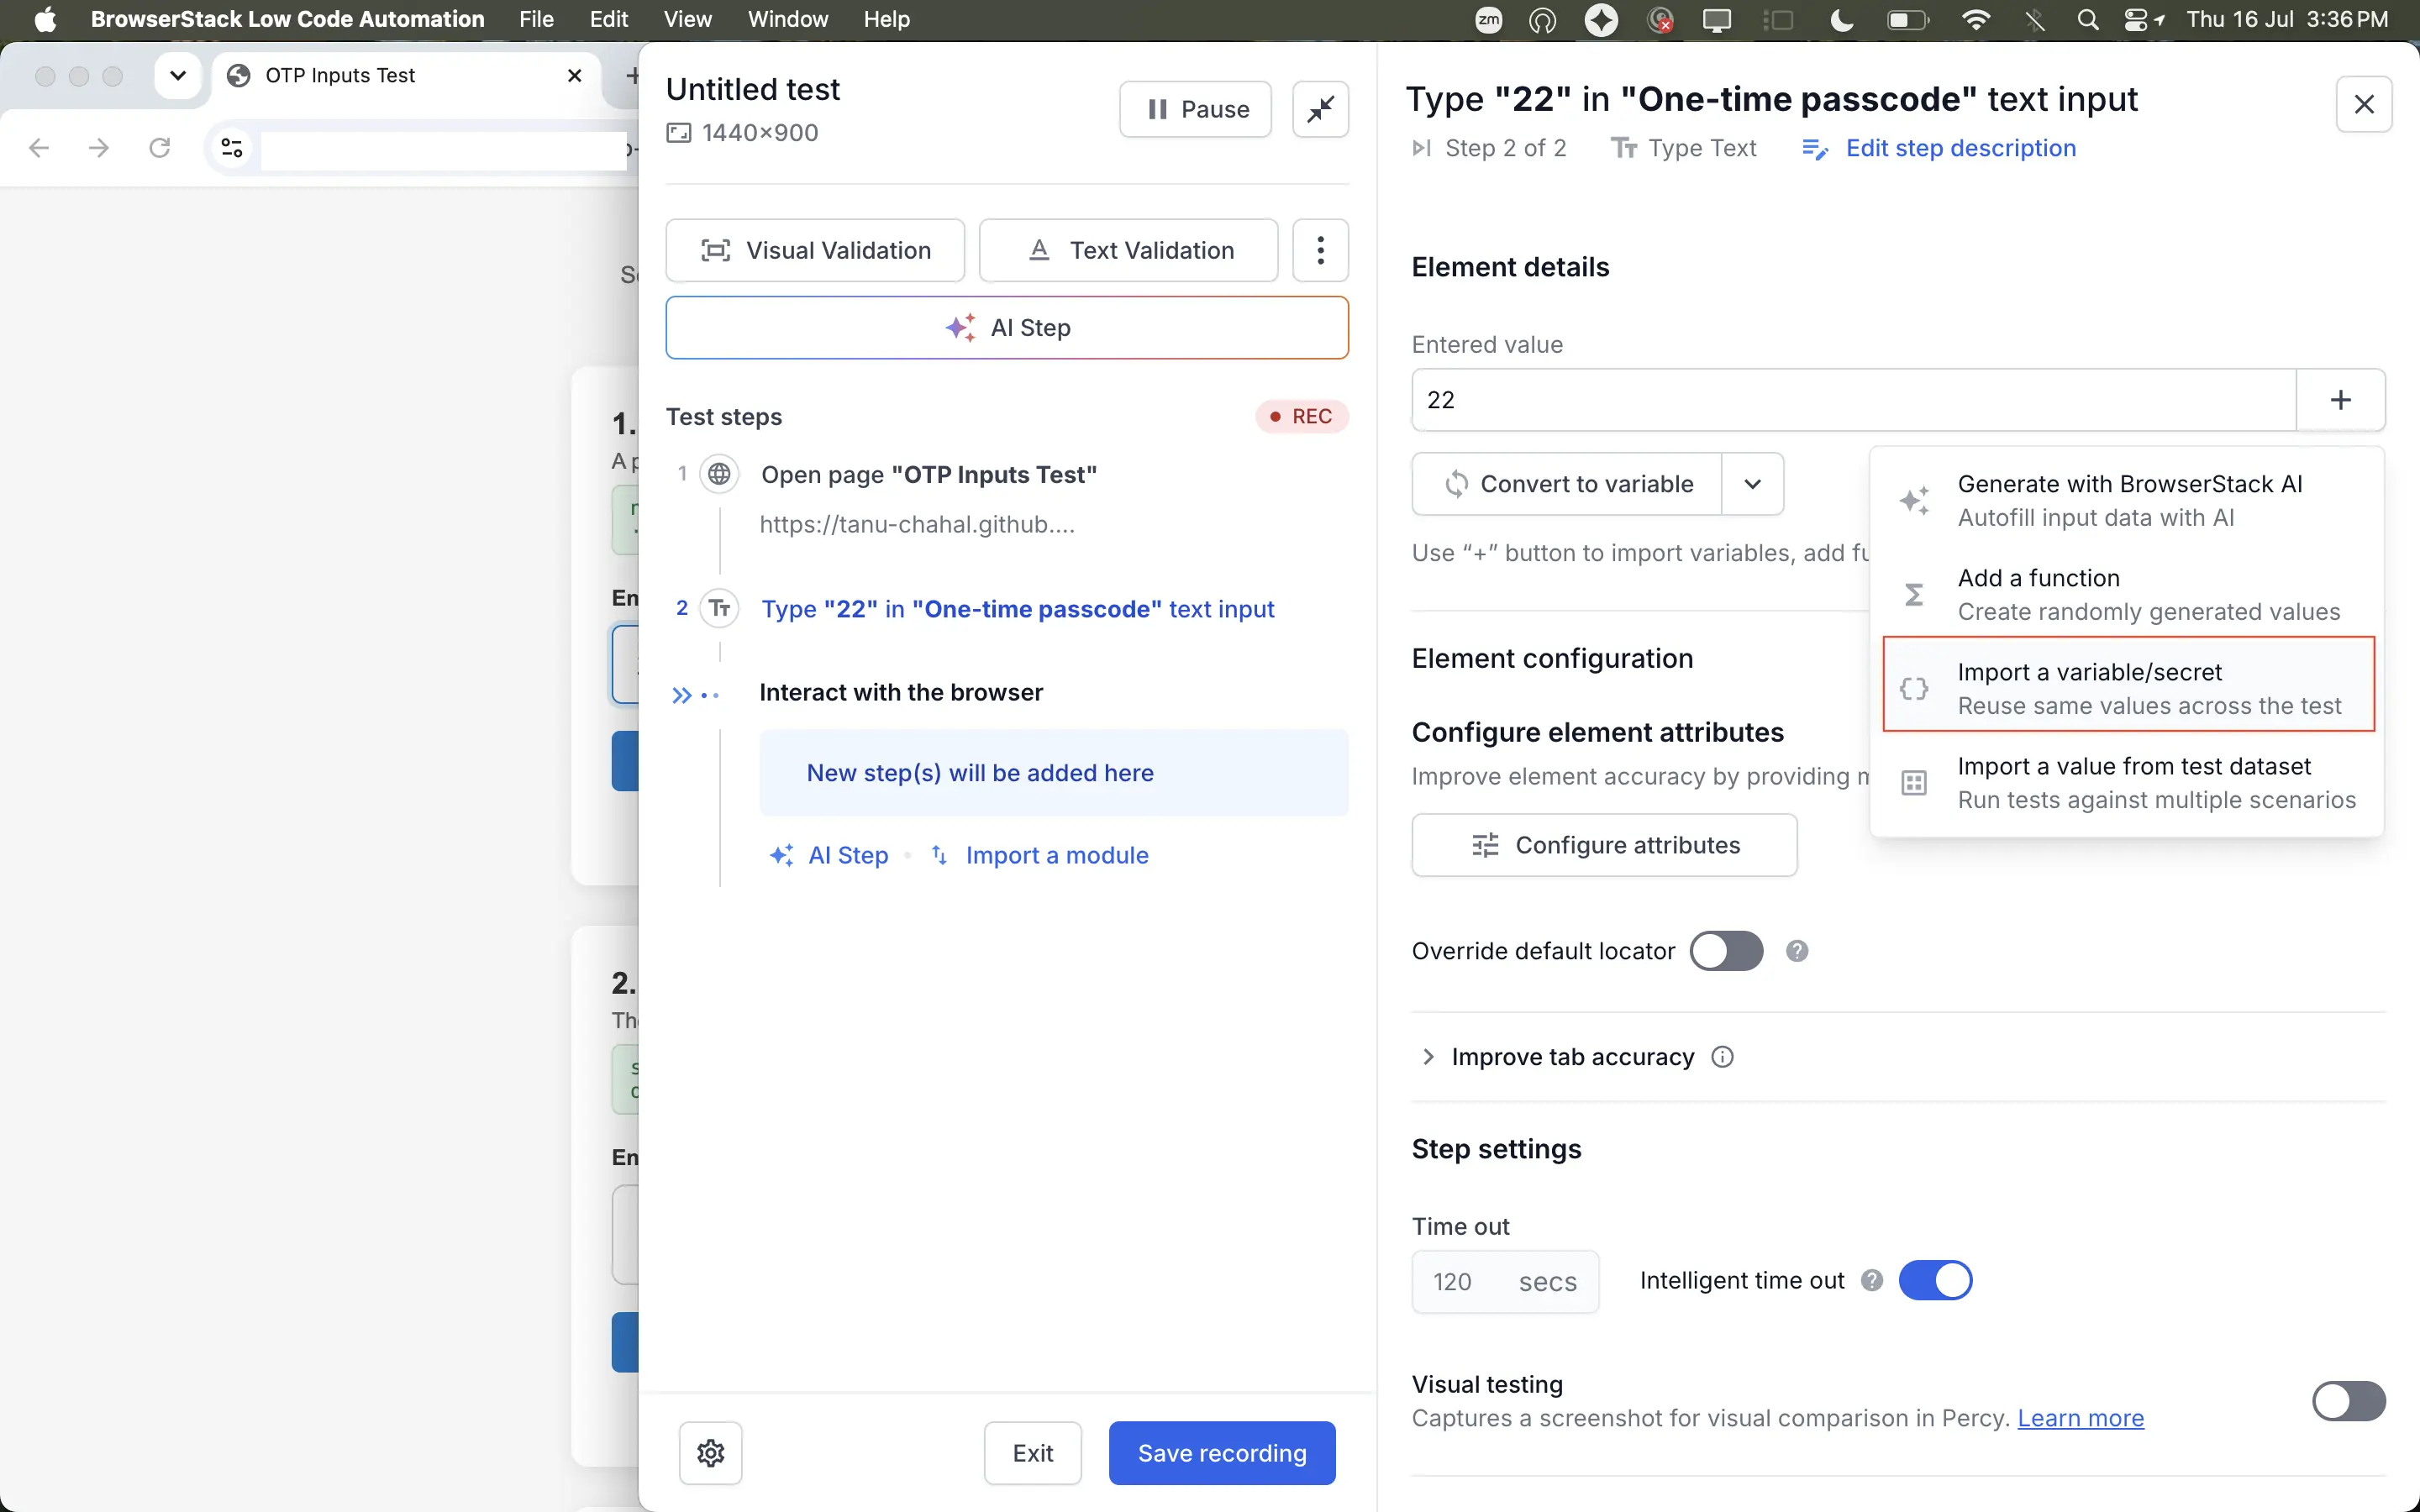Enable the Visual testing toggle
The height and width of the screenshot is (1512, 2420).
click(2348, 1401)
